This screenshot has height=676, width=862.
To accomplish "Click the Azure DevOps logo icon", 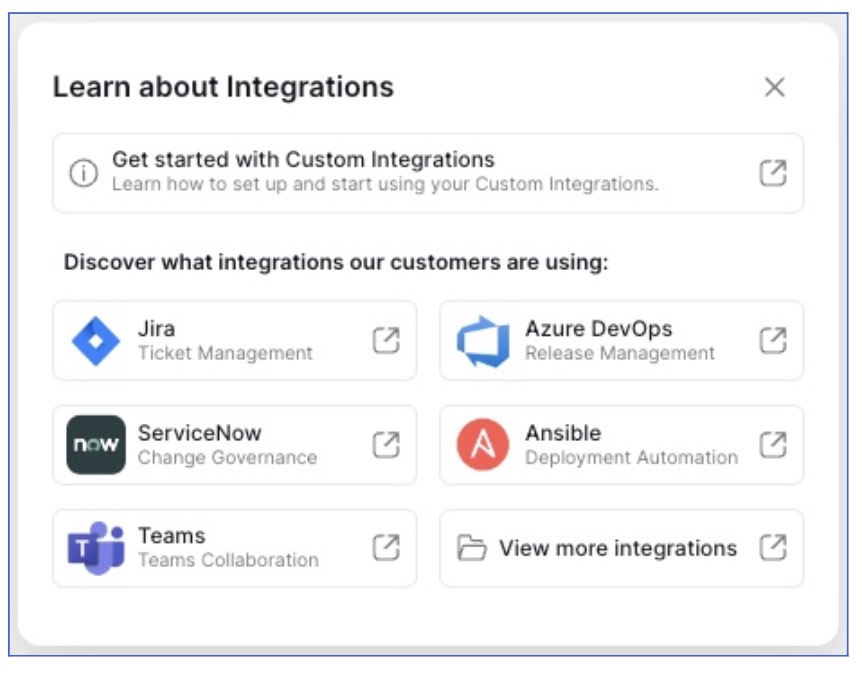I will (483, 341).
